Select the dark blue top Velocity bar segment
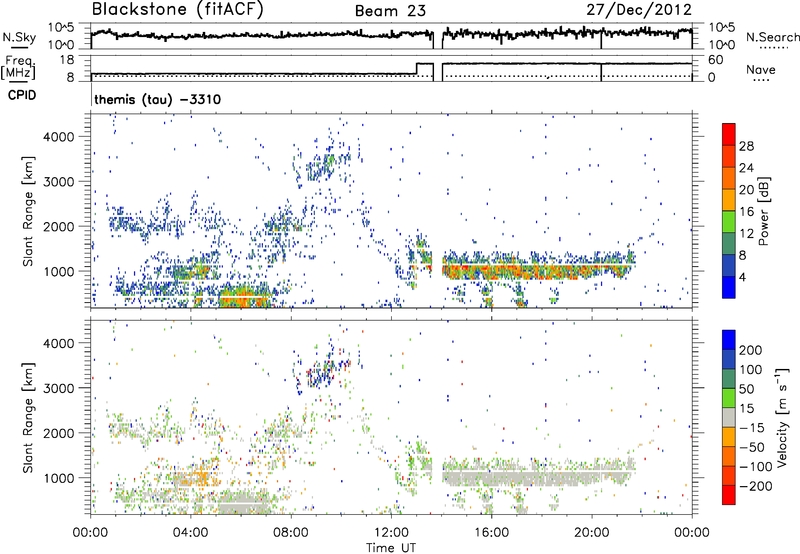Viewport: 800px width, 554px height. pyautogui.click(x=729, y=340)
